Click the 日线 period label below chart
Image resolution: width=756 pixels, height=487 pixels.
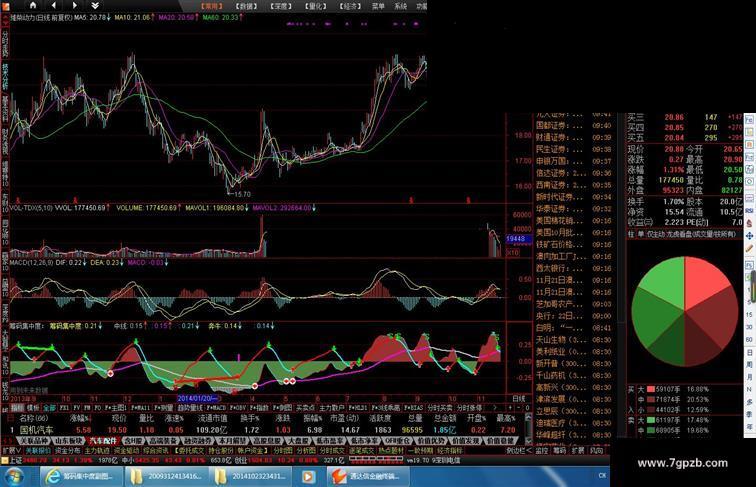(x=518, y=399)
